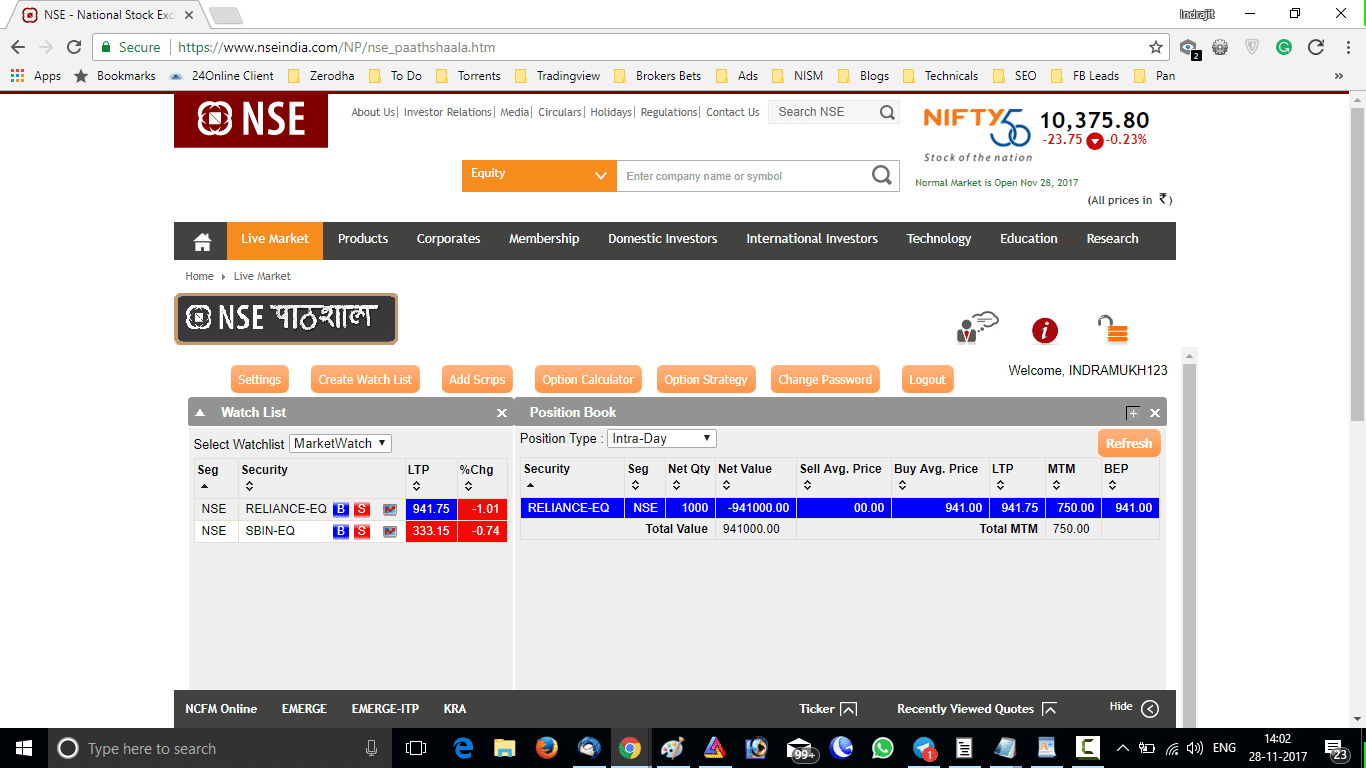Click the Search NSE input field

point(824,112)
